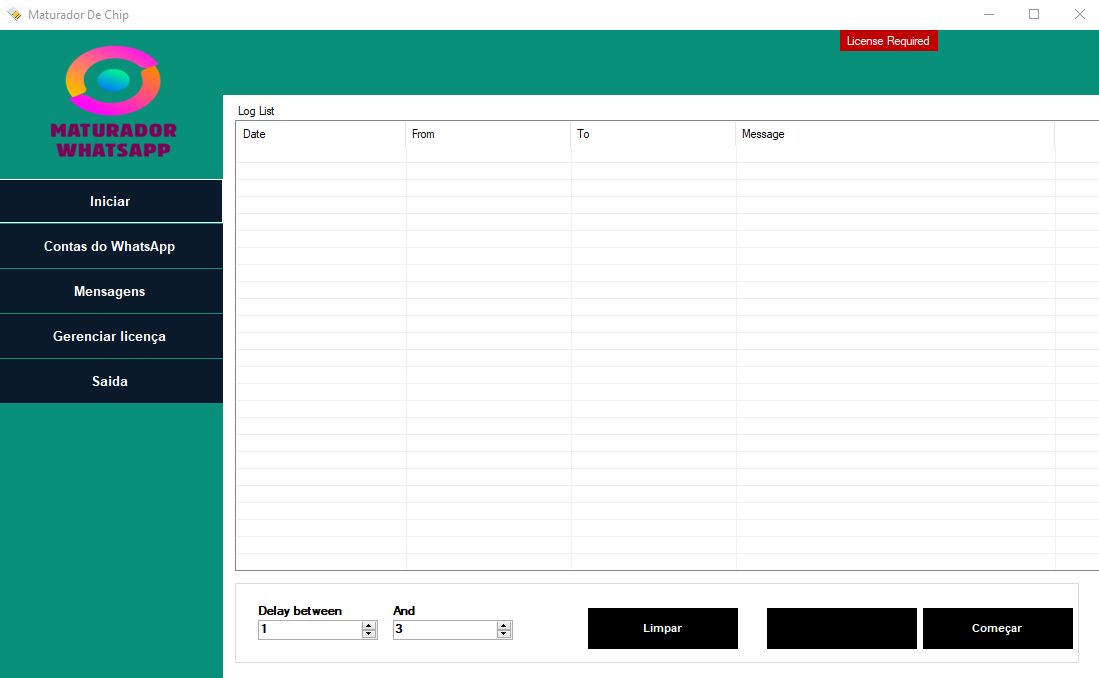The width and height of the screenshot is (1099, 678).
Task: Click the blank black button beside Começar
Action: coord(841,628)
